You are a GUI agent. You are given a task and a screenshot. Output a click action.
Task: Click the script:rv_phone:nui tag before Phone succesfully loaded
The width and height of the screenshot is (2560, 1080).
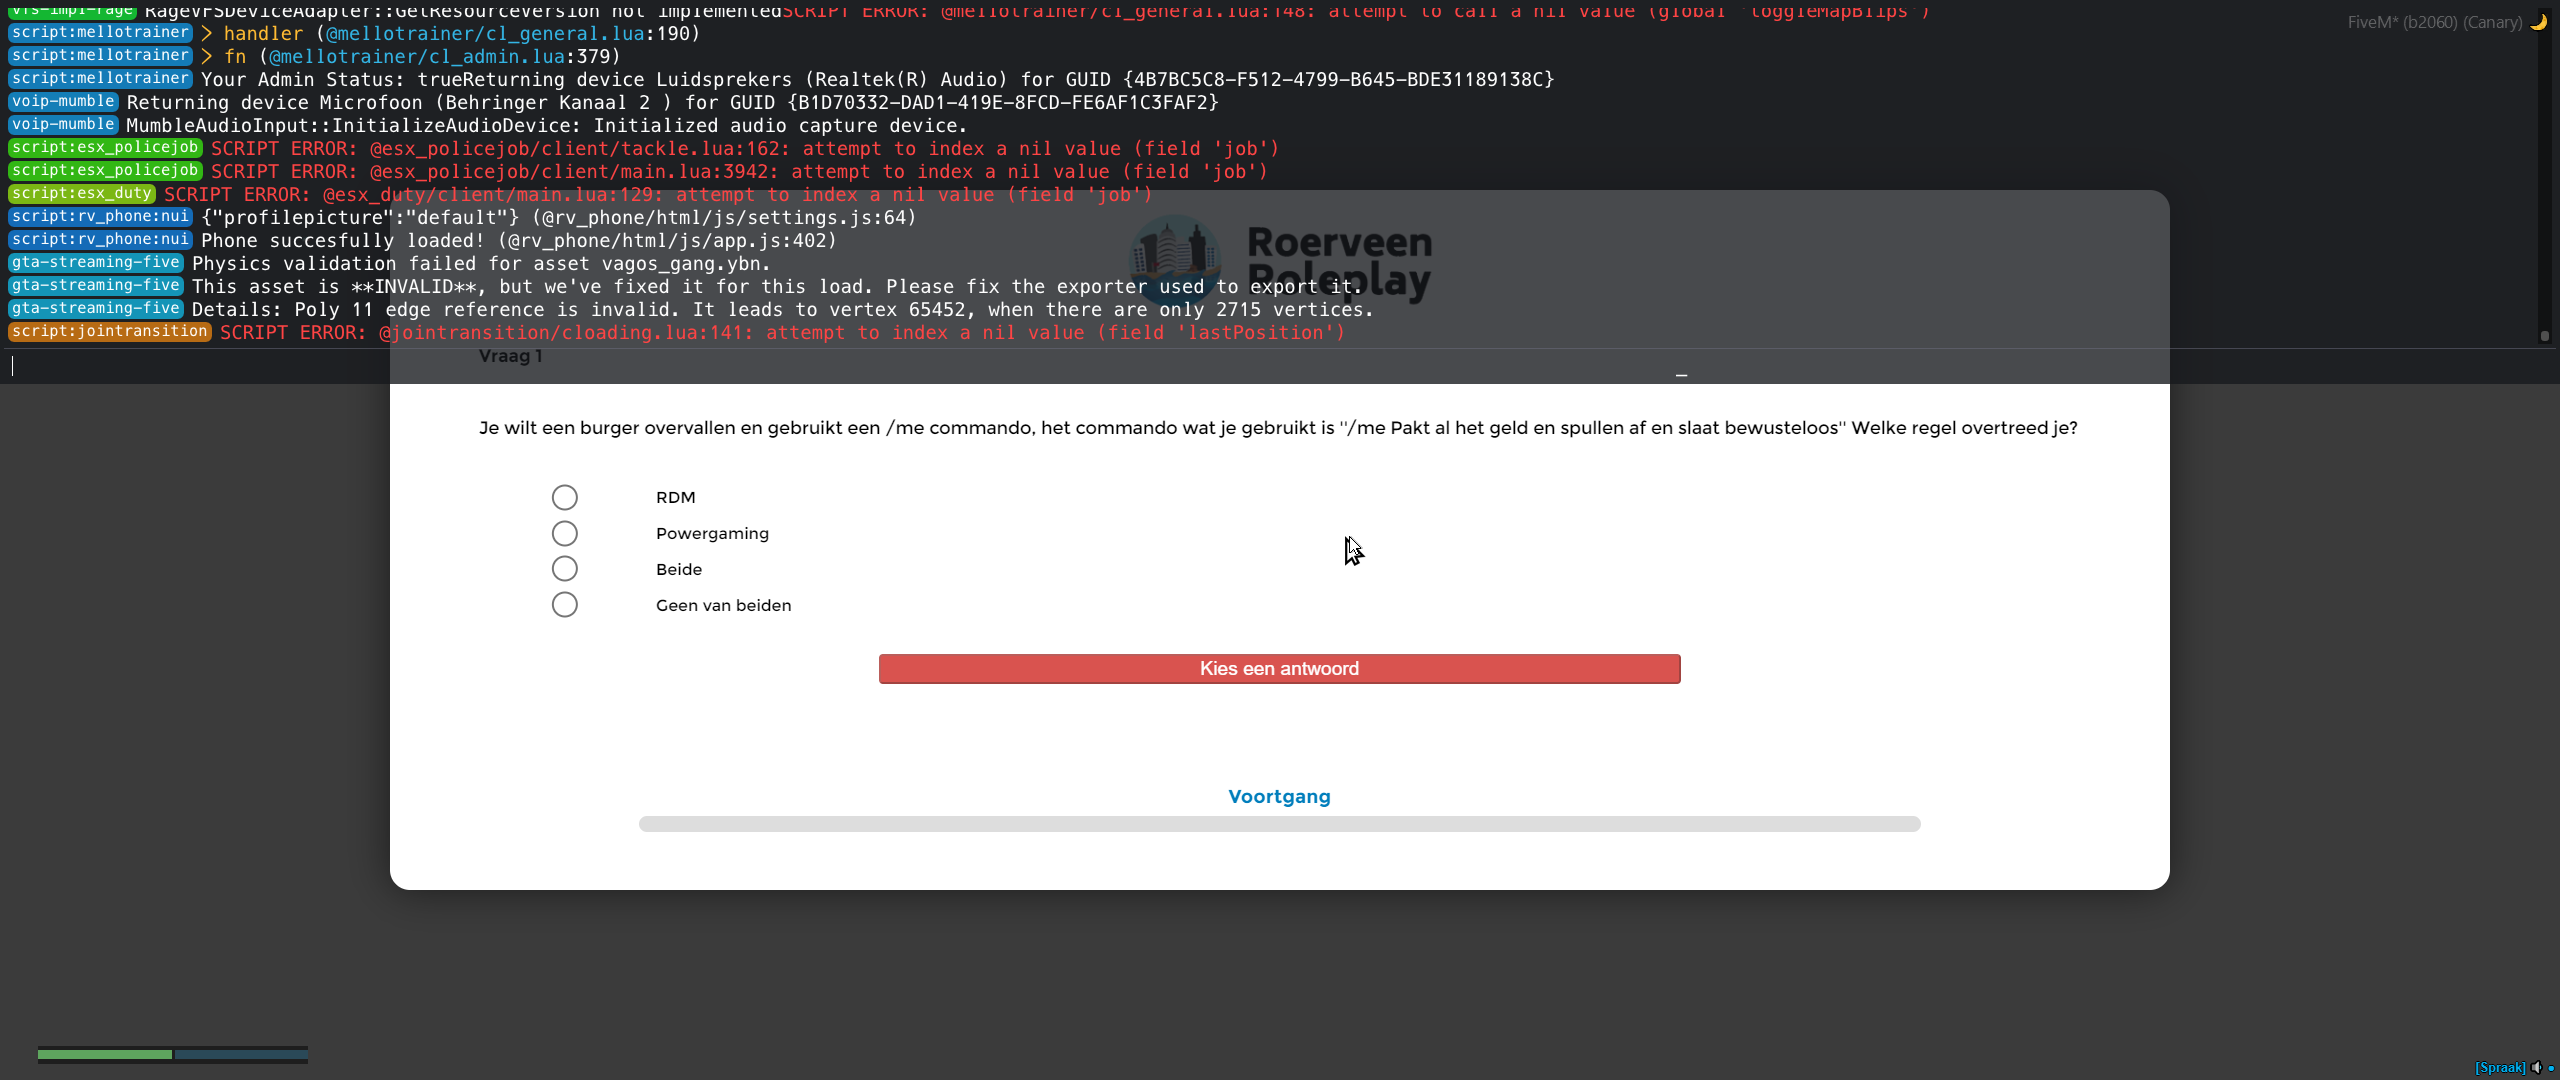[99, 240]
